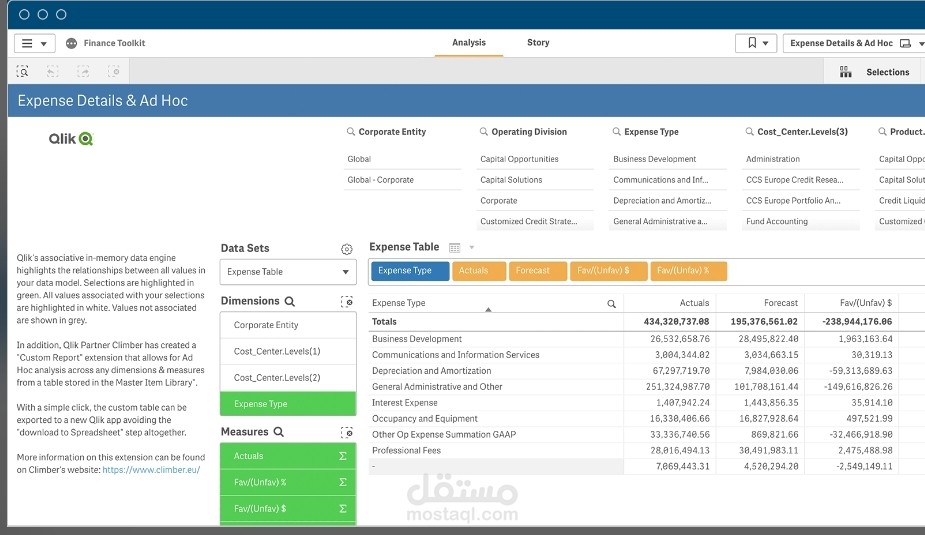Clear dimension selections icon
Viewport: 925px width, 535px height.
(347, 302)
